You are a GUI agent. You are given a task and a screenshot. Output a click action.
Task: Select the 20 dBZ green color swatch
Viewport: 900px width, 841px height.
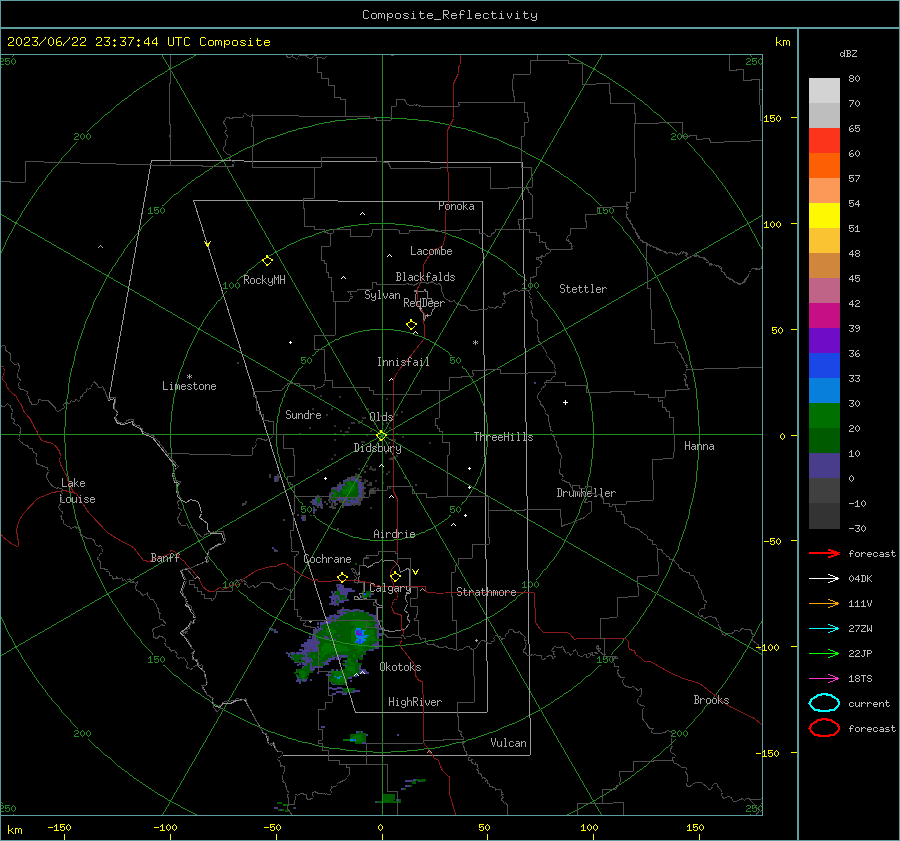(x=824, y=416)
